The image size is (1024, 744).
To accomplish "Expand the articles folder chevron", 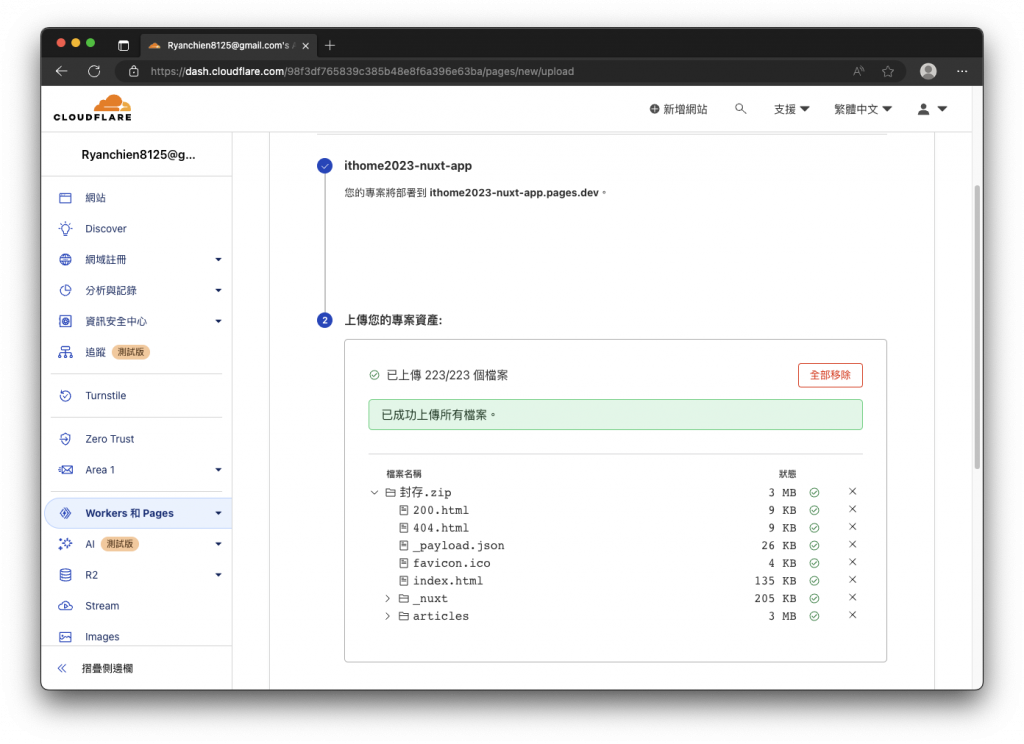I will [387, 616].
